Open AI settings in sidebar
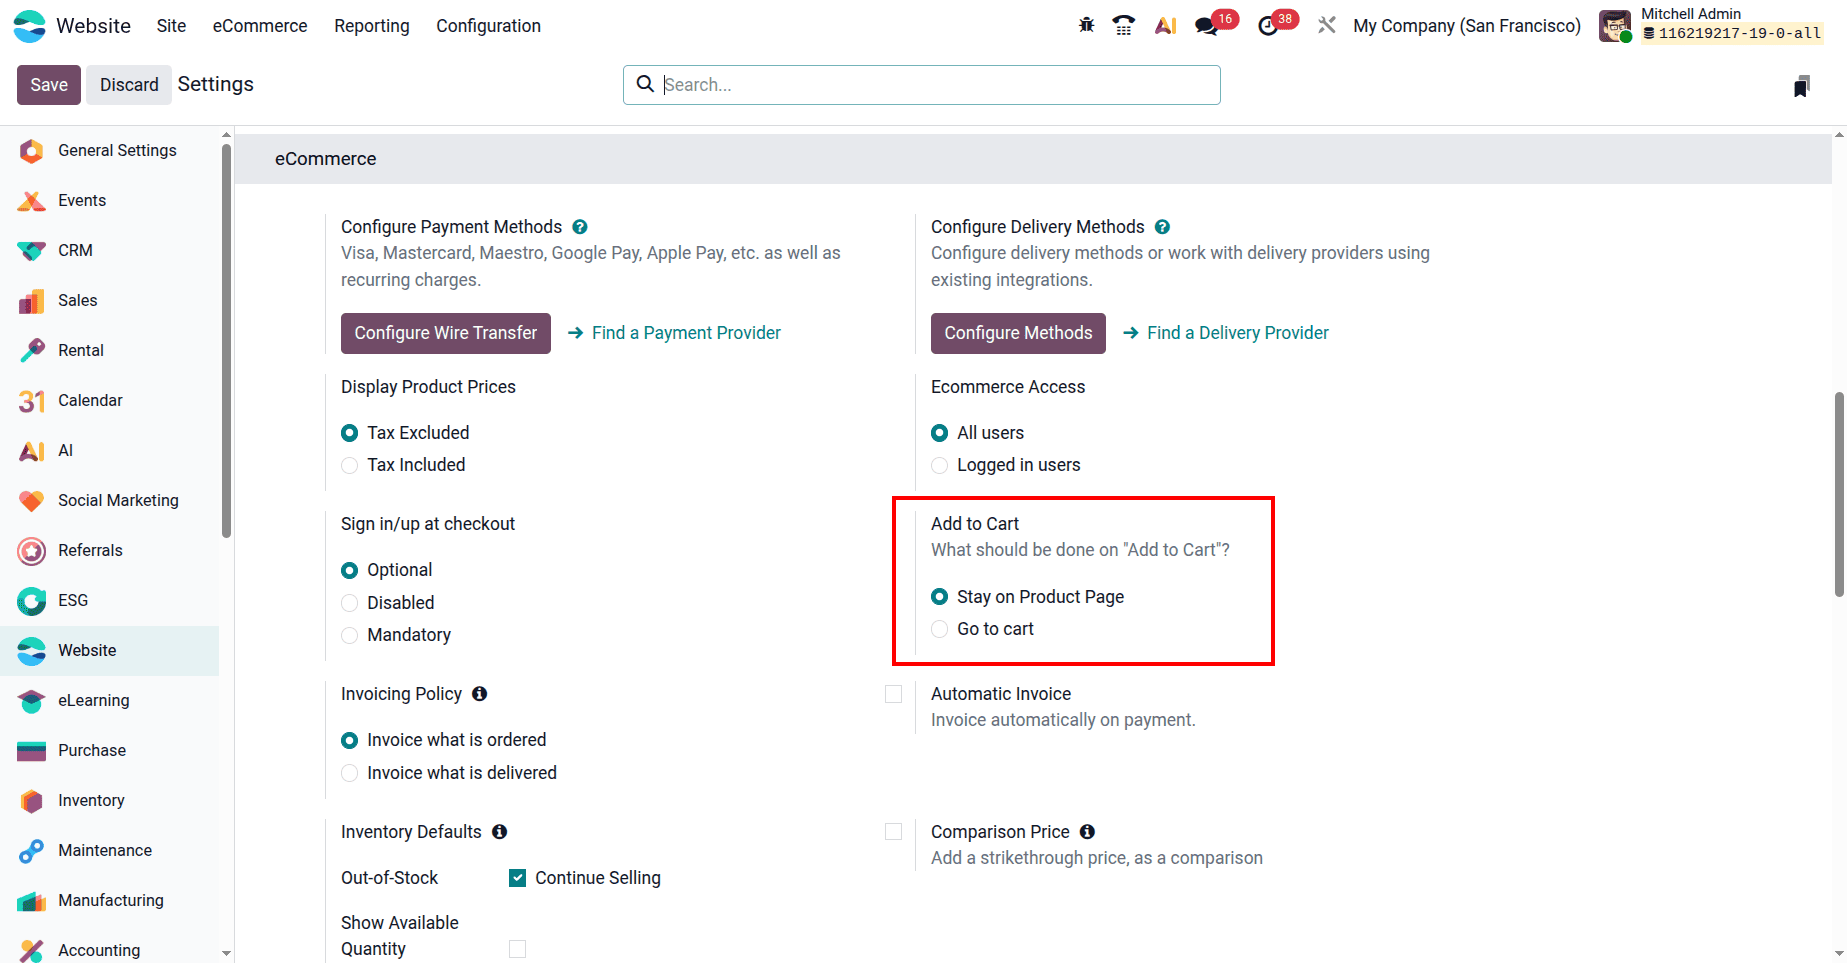This screenshot has width=1847, height=963. (109, 451)
